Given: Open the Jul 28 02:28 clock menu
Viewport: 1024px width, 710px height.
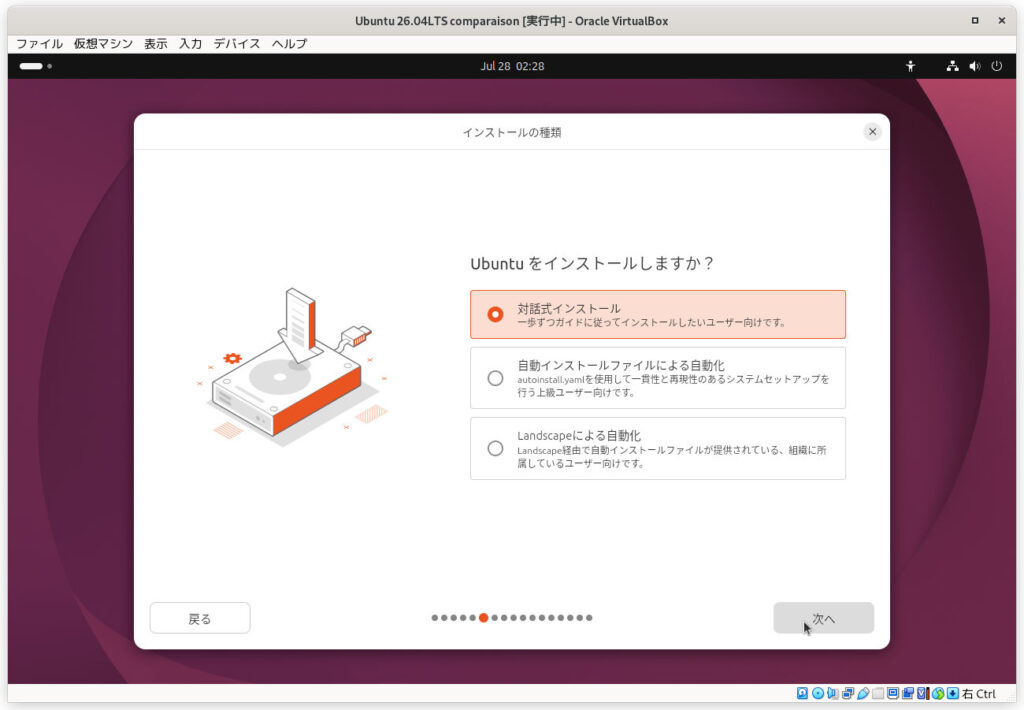Looking at the screenshot, I should (512, 66).
